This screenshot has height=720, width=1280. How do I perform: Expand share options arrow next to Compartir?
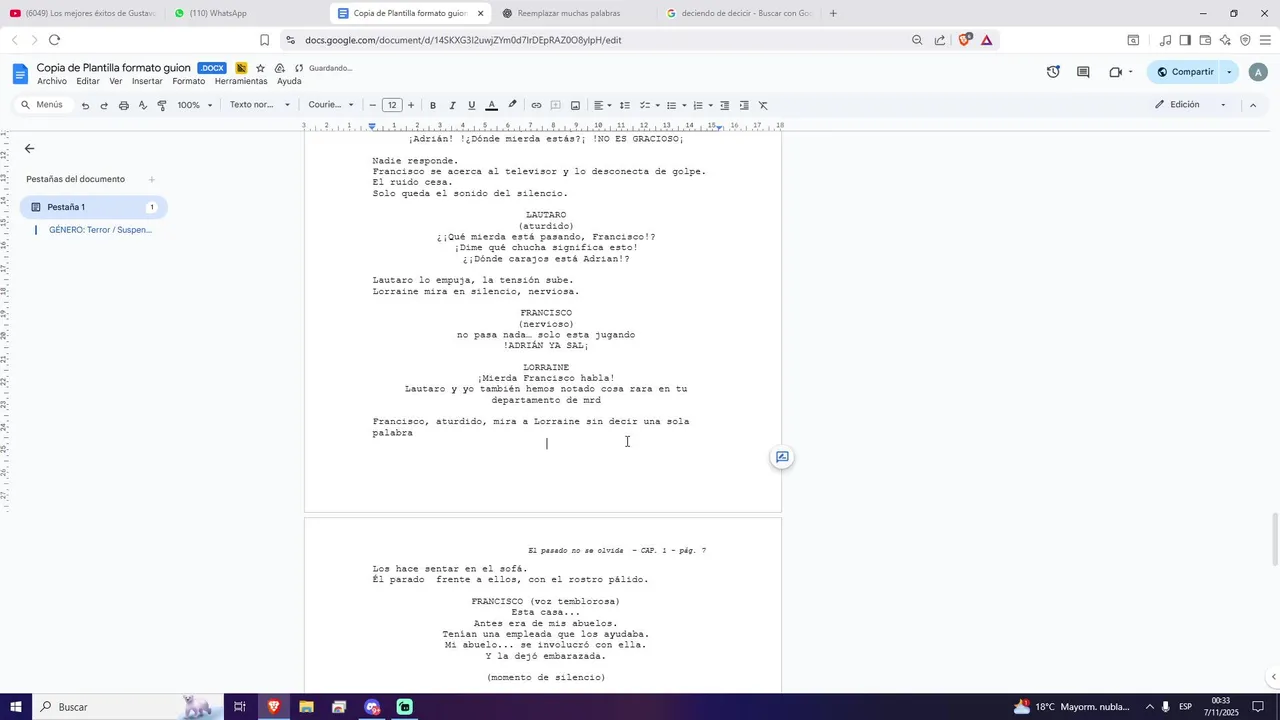1229,72
